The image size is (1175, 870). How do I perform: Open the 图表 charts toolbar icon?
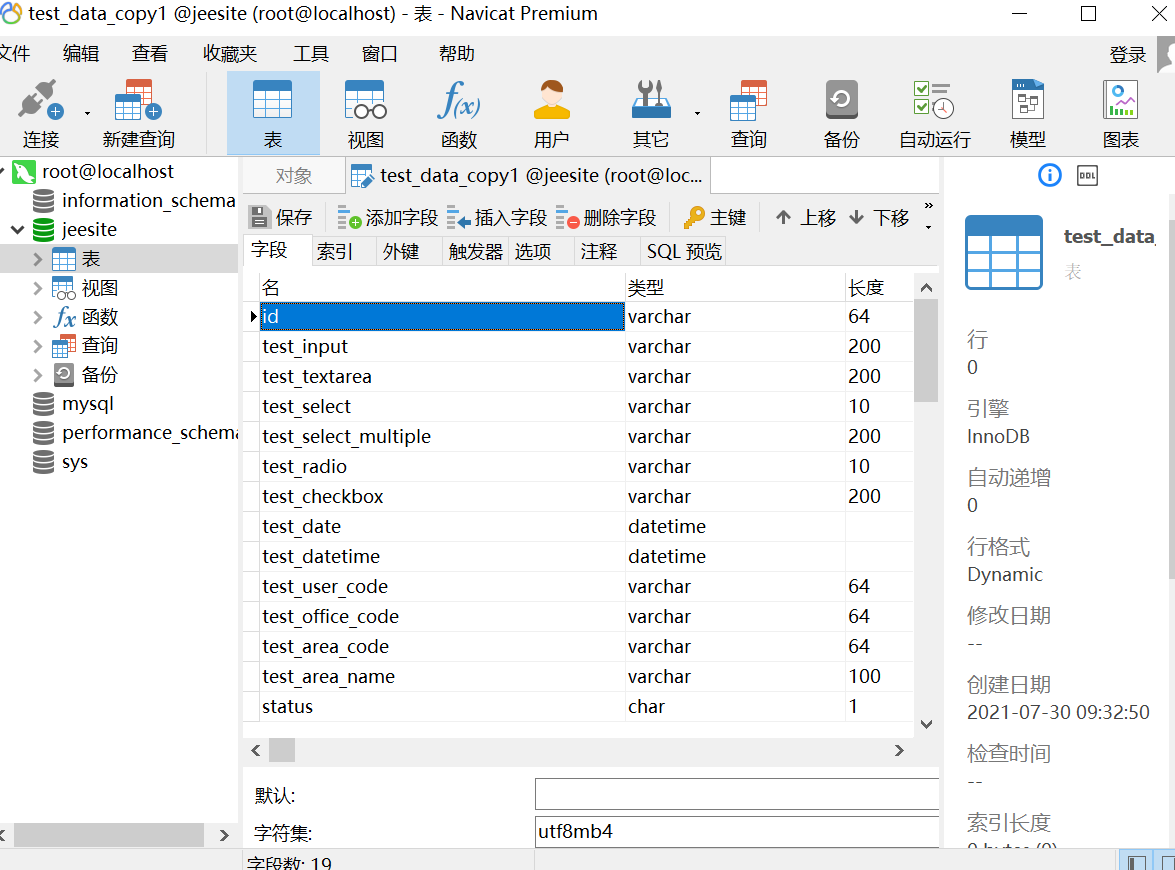1120,114
